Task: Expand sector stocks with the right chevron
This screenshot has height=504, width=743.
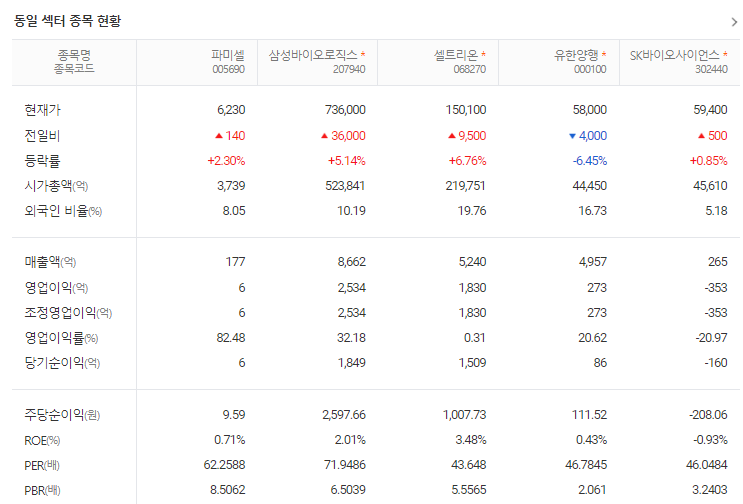Action: point(734,22)
